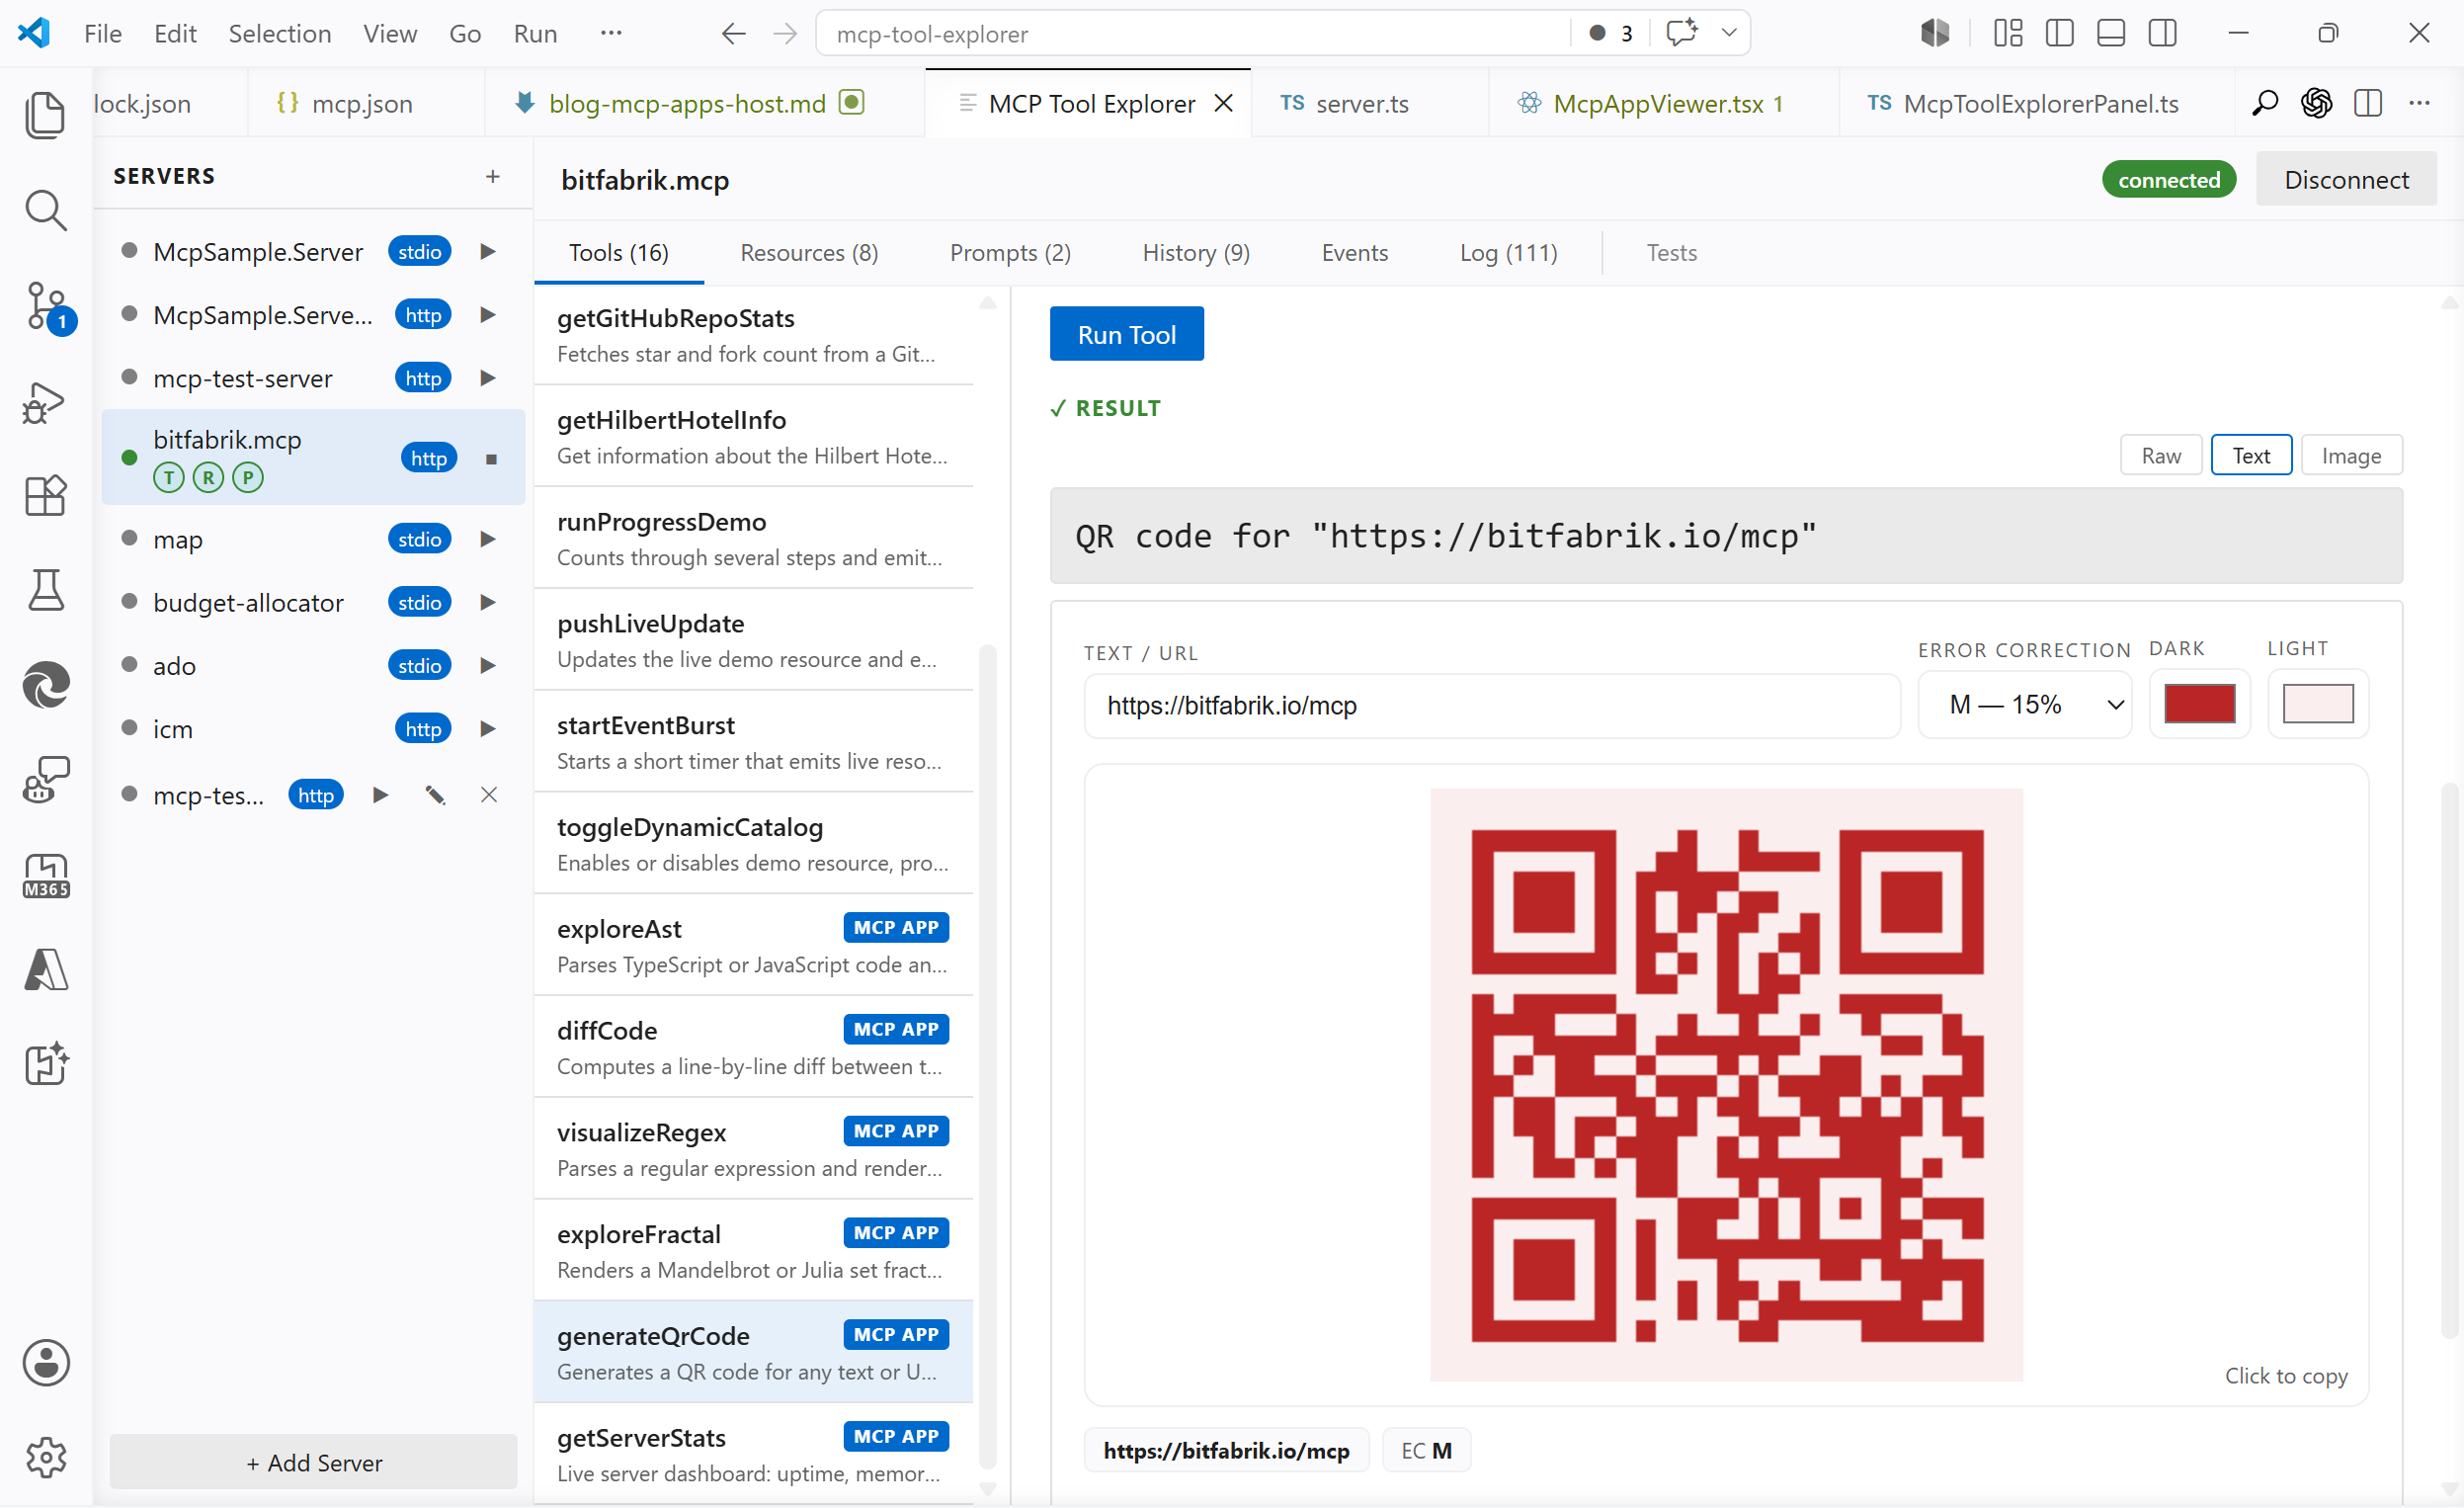
Task: Open the editor More Actions ellipsis
Action: pos(2419,103)
